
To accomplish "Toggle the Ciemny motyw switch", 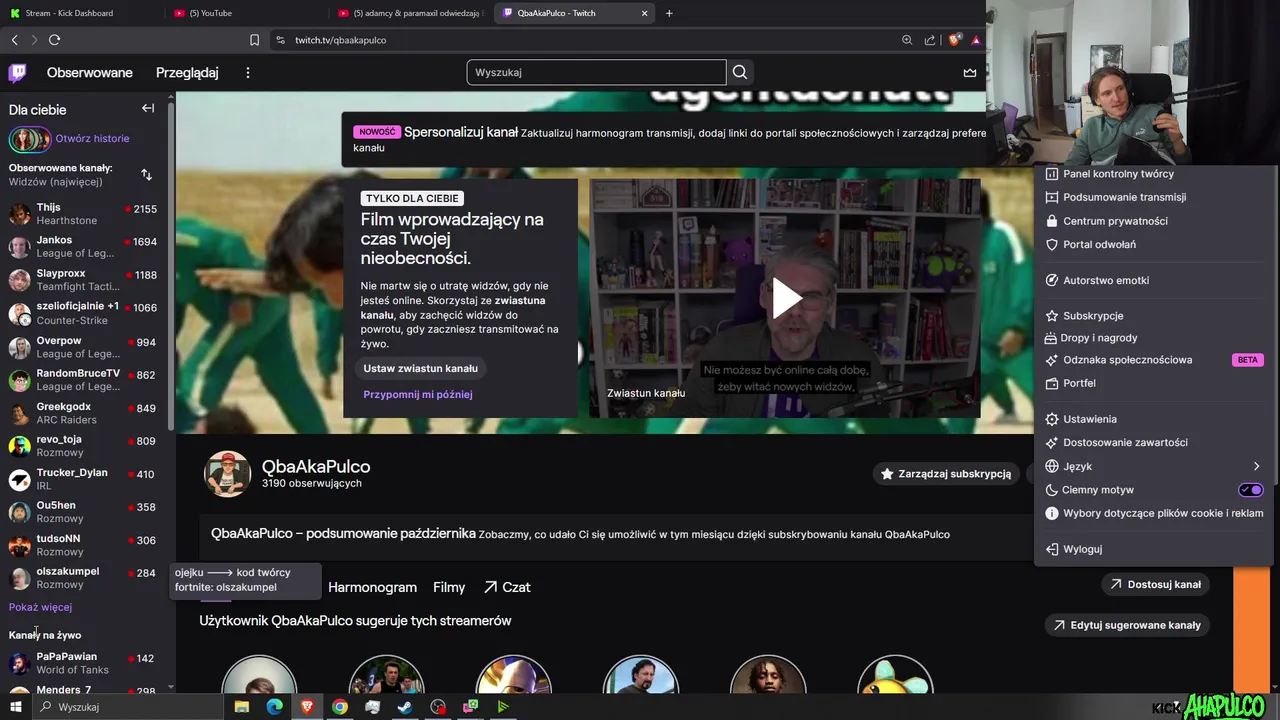I will tap(1251, 490).
